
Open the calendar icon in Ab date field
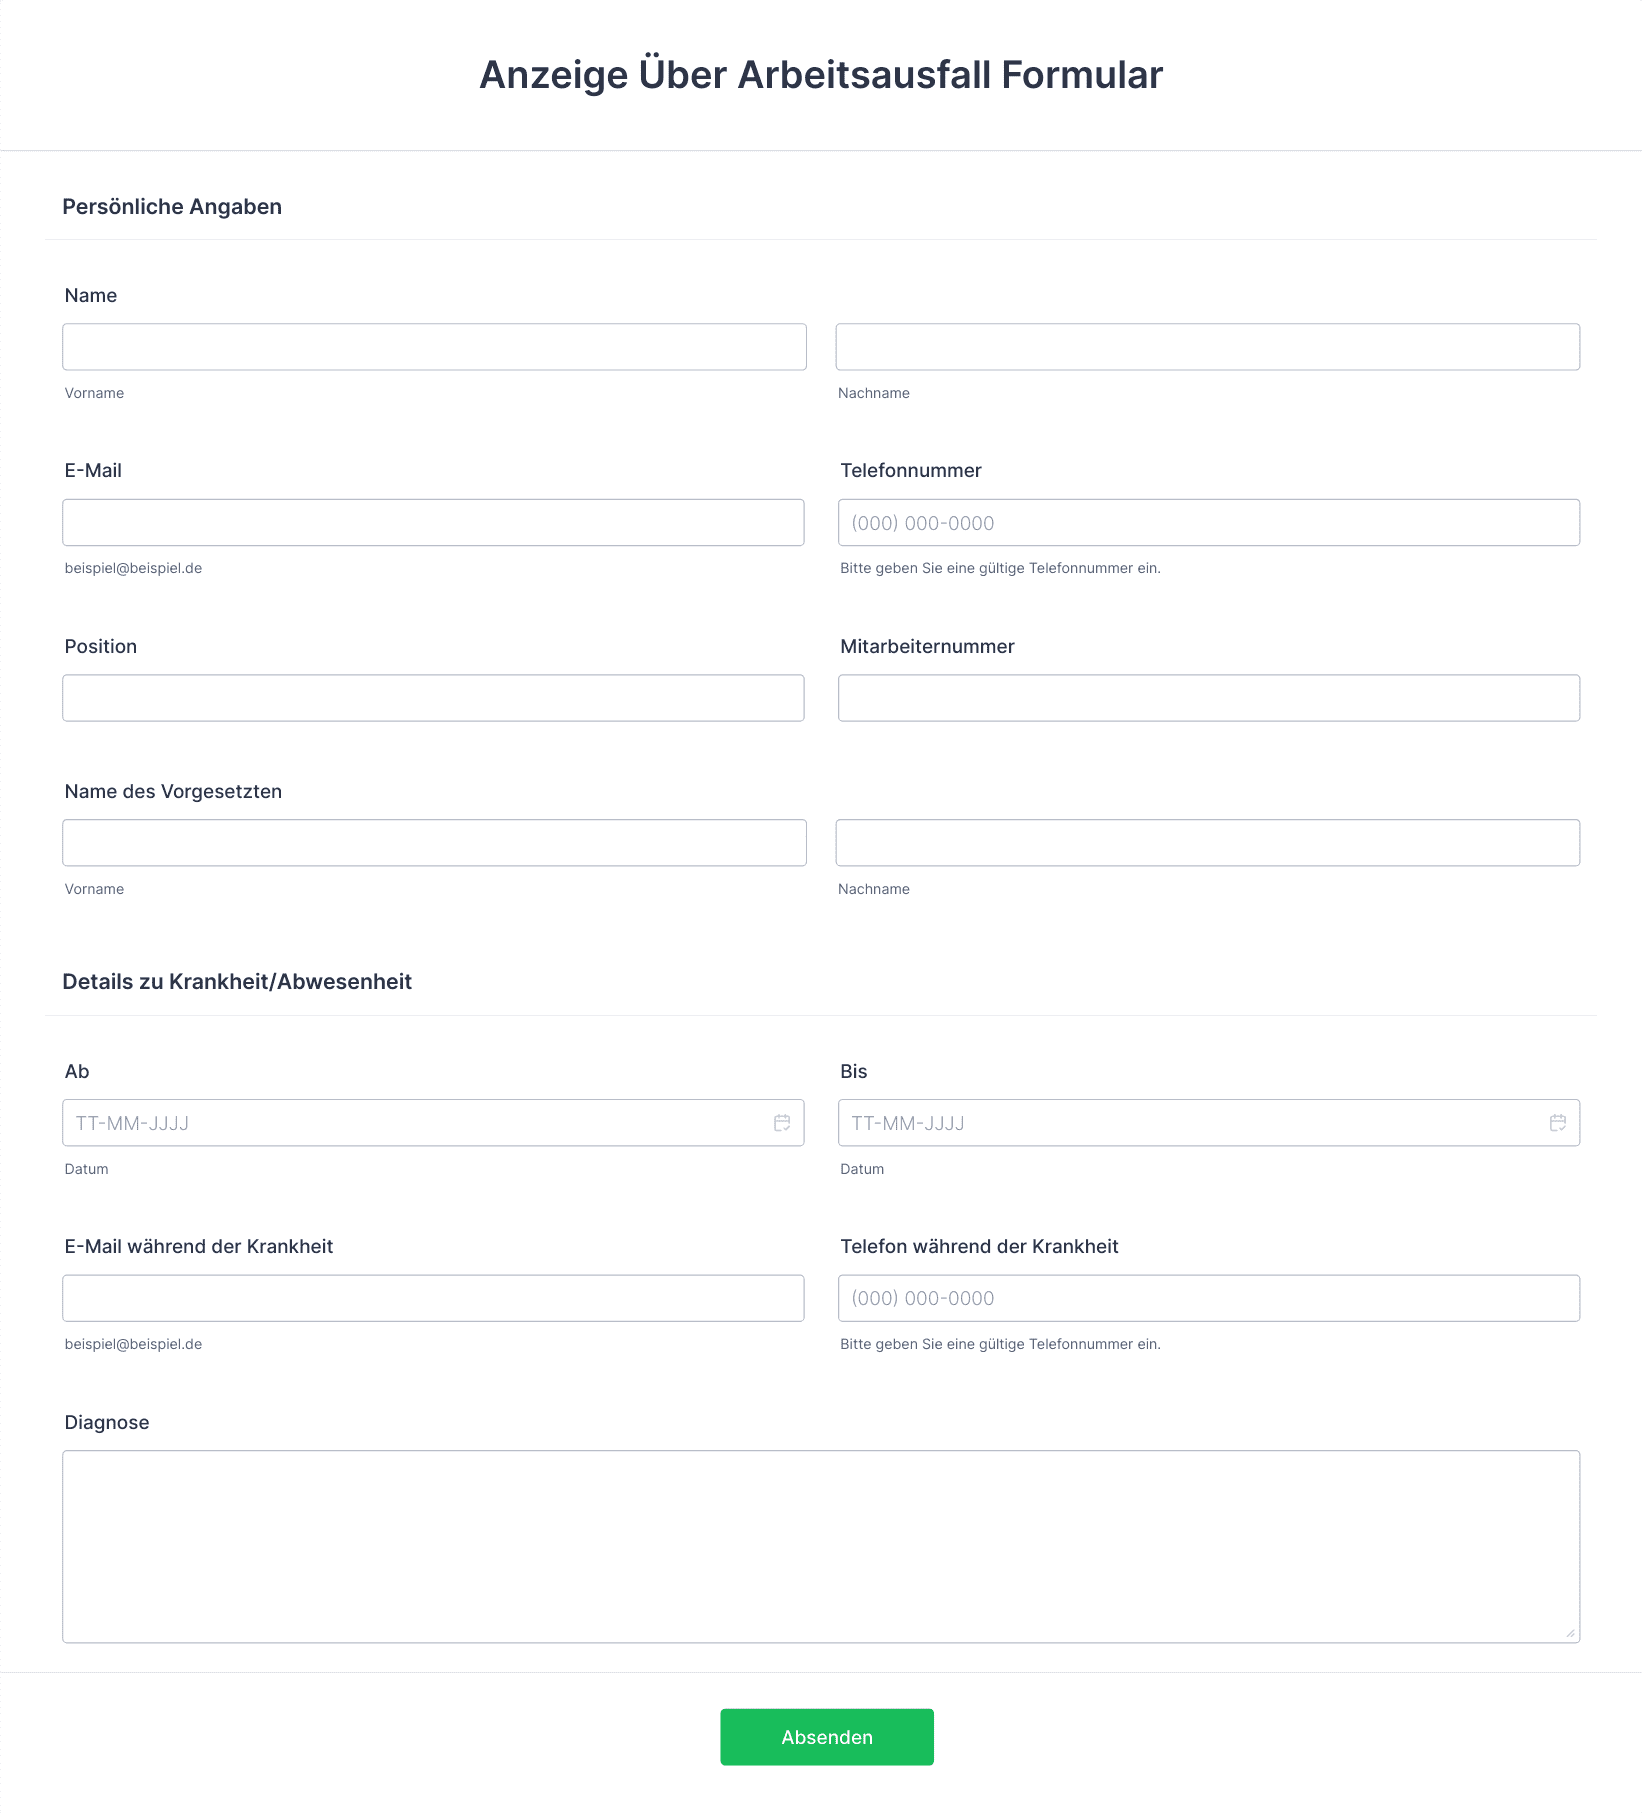782,1123
